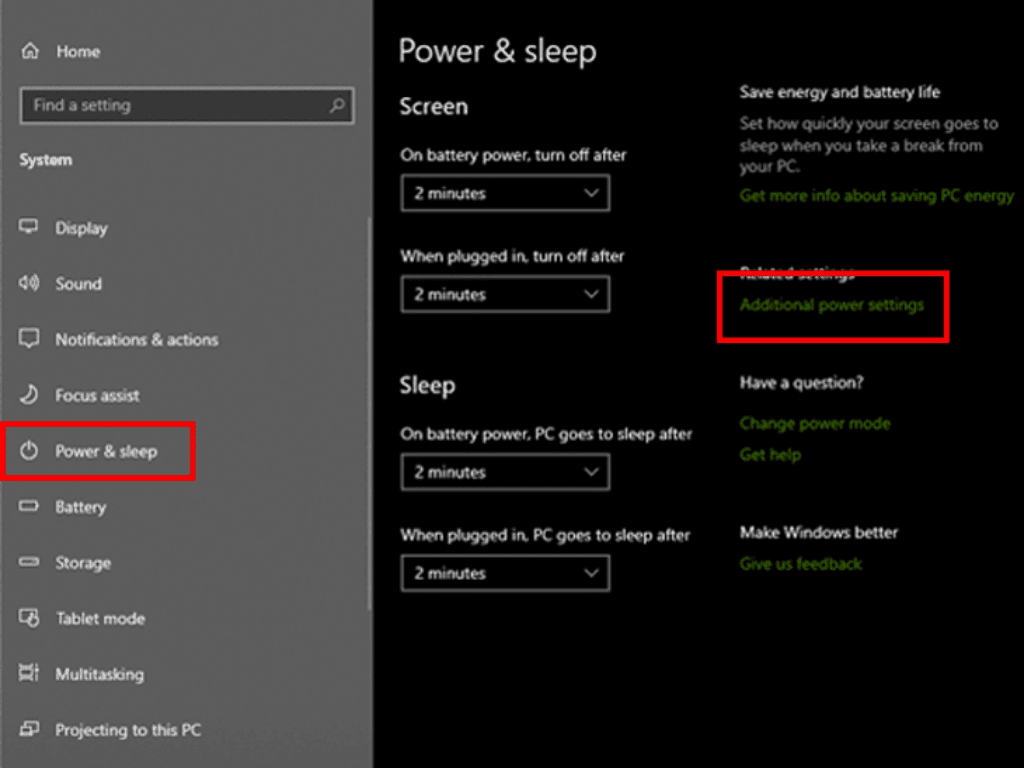This screenshot has height=768, width=1024.
Task: Open Projecting to this PC settings
Action: (x=128, y=730)
